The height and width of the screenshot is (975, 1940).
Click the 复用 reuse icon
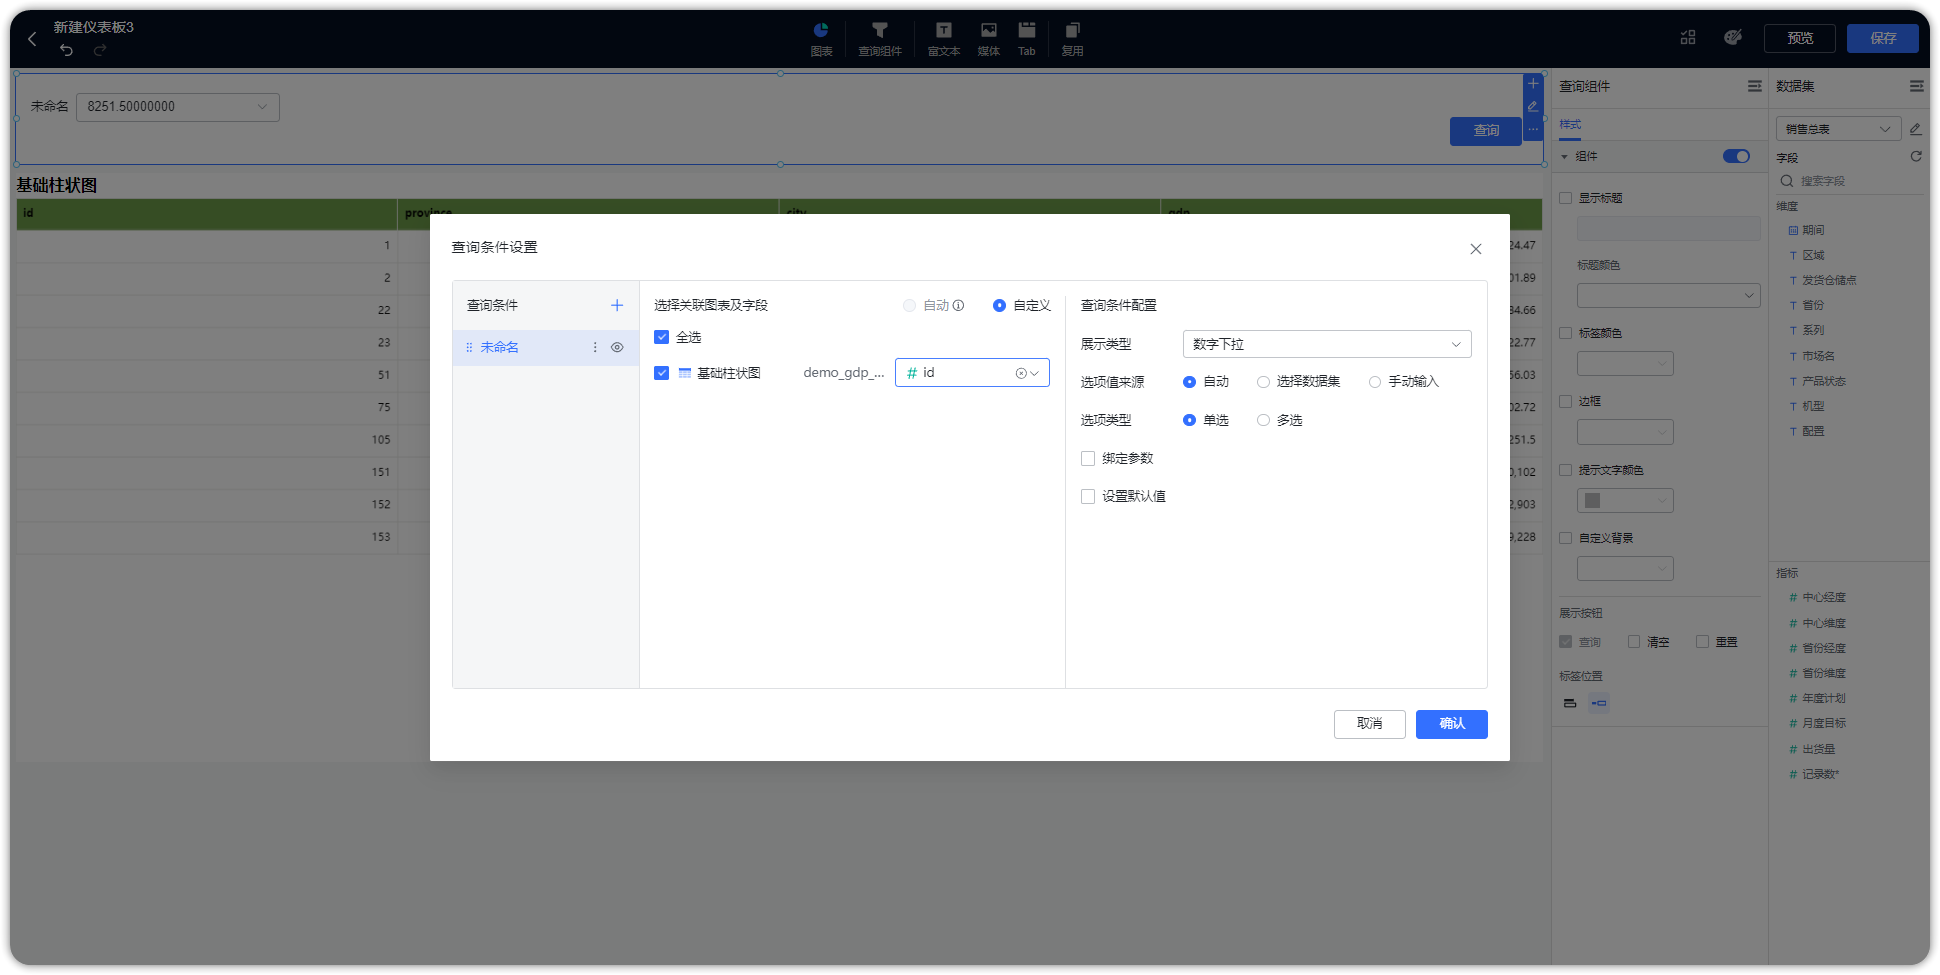point(1072,39)
